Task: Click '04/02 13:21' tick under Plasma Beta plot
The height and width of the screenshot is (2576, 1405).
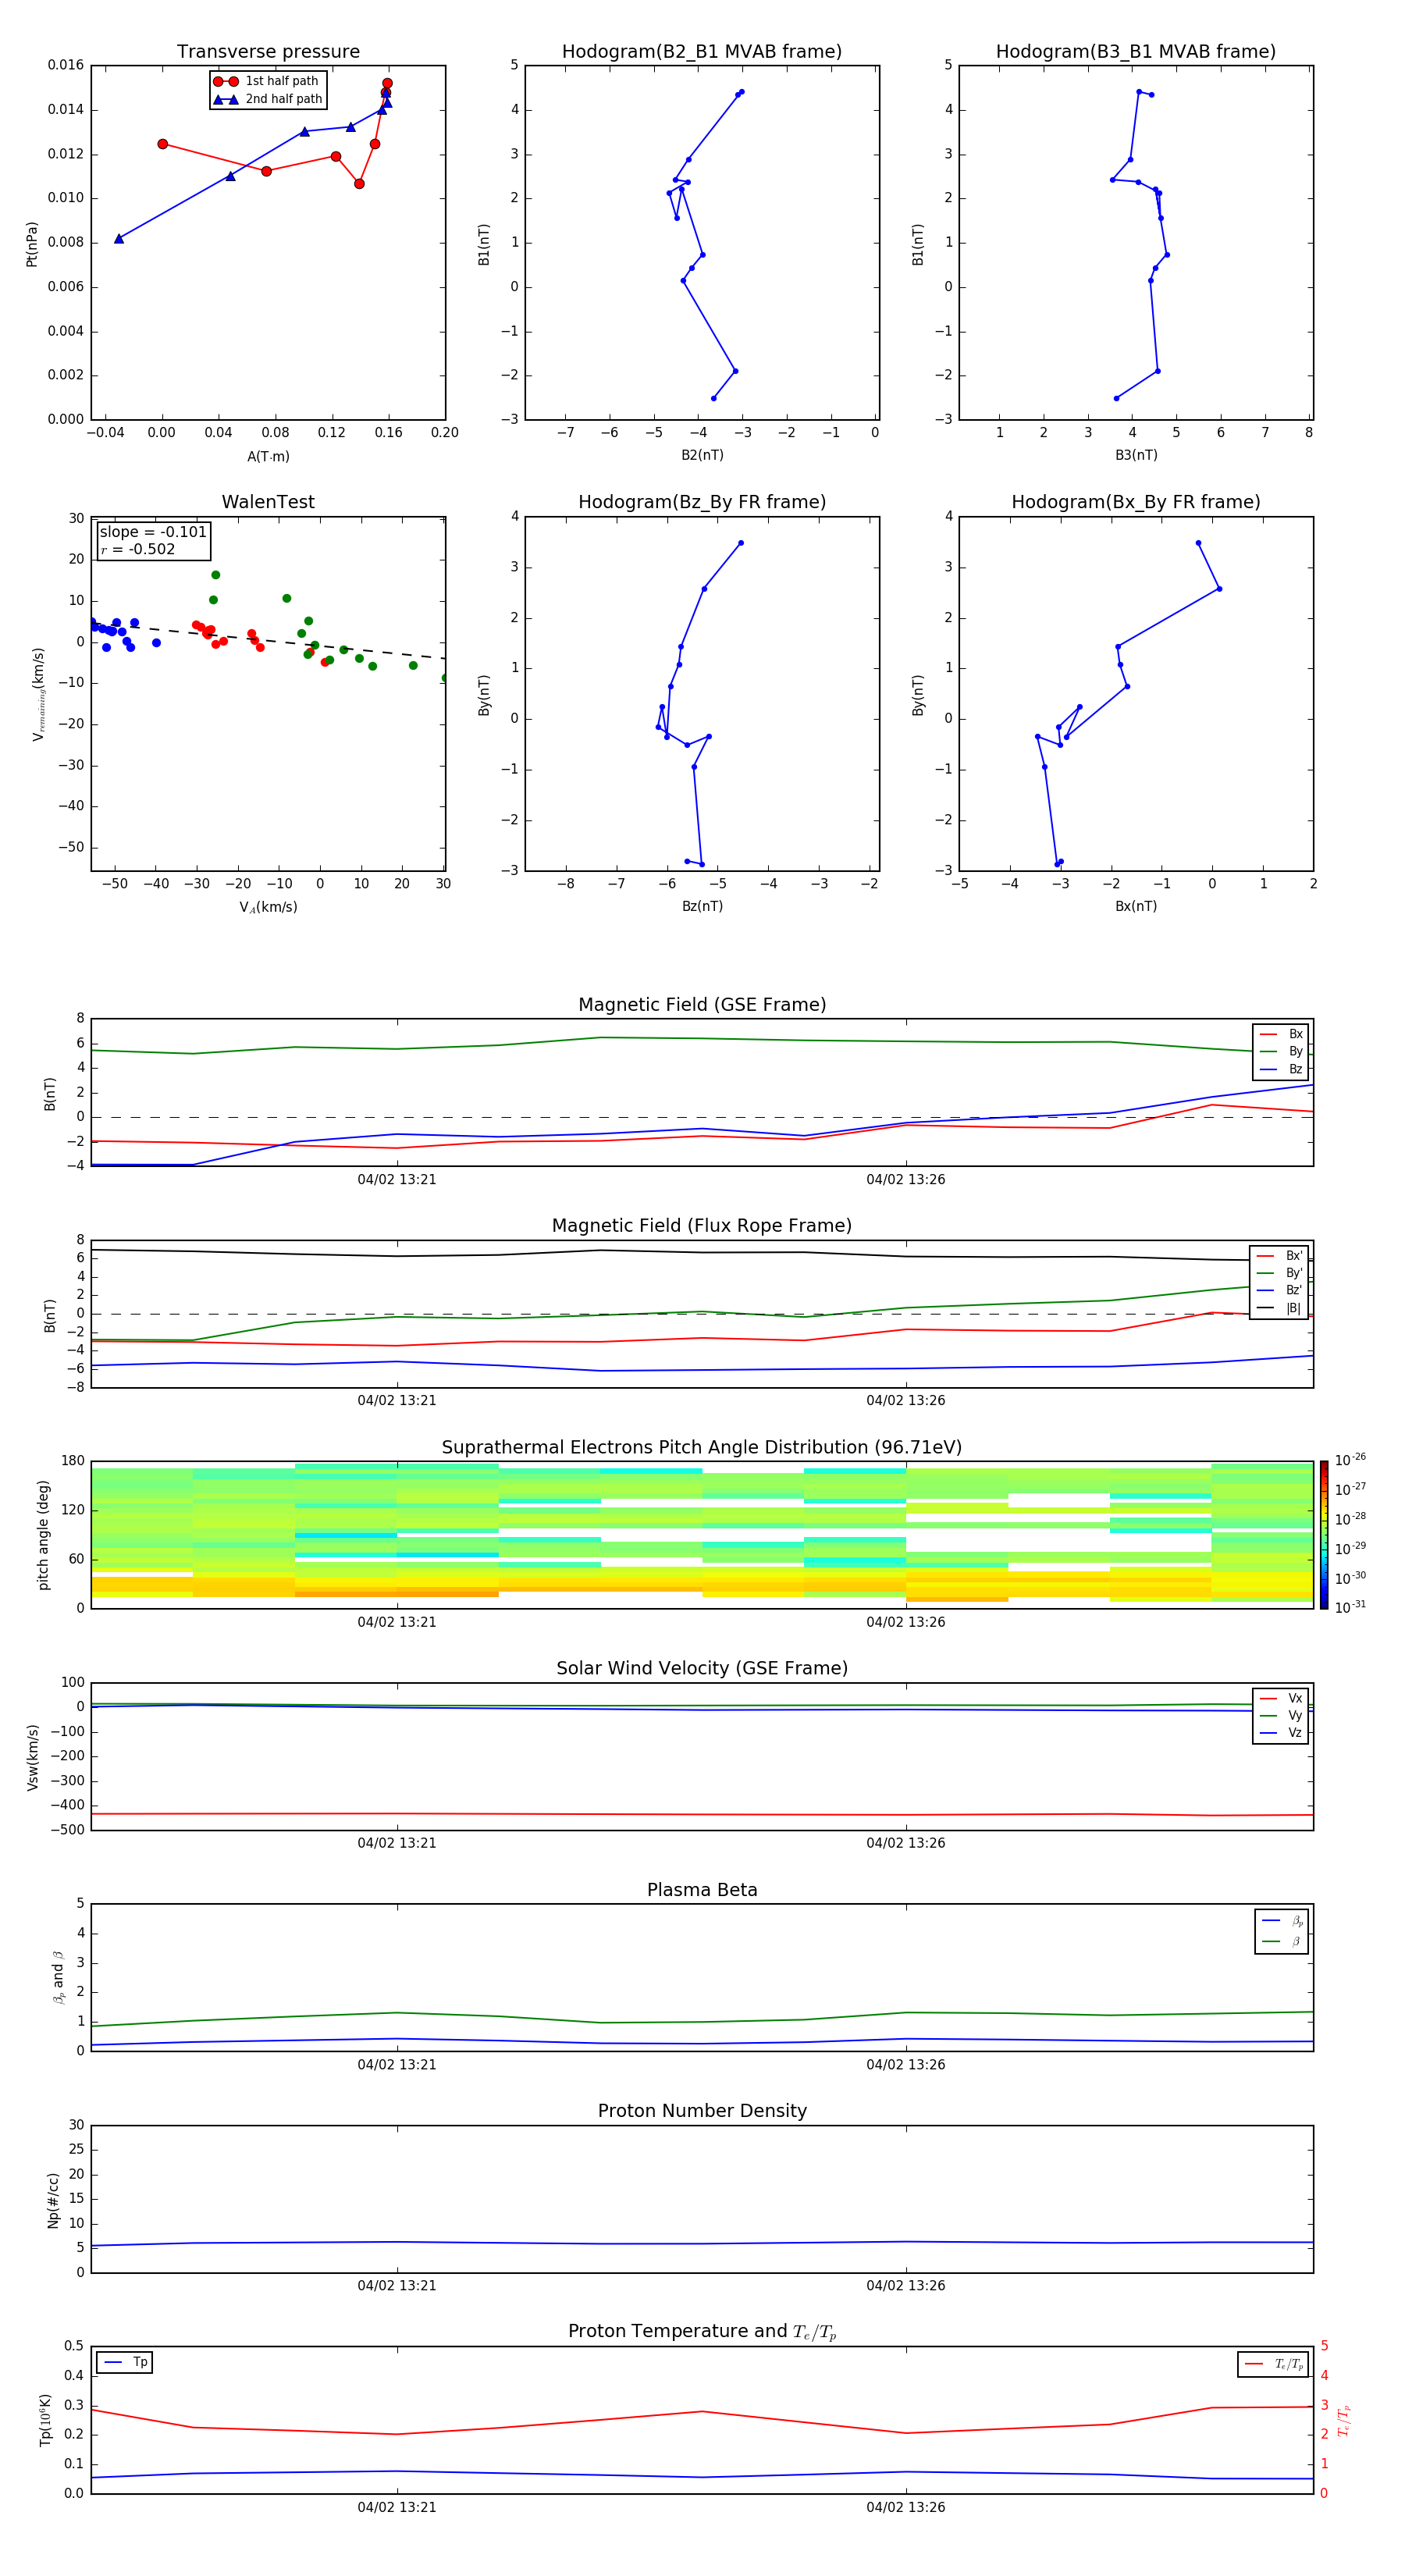Action: click(397, 2065)
